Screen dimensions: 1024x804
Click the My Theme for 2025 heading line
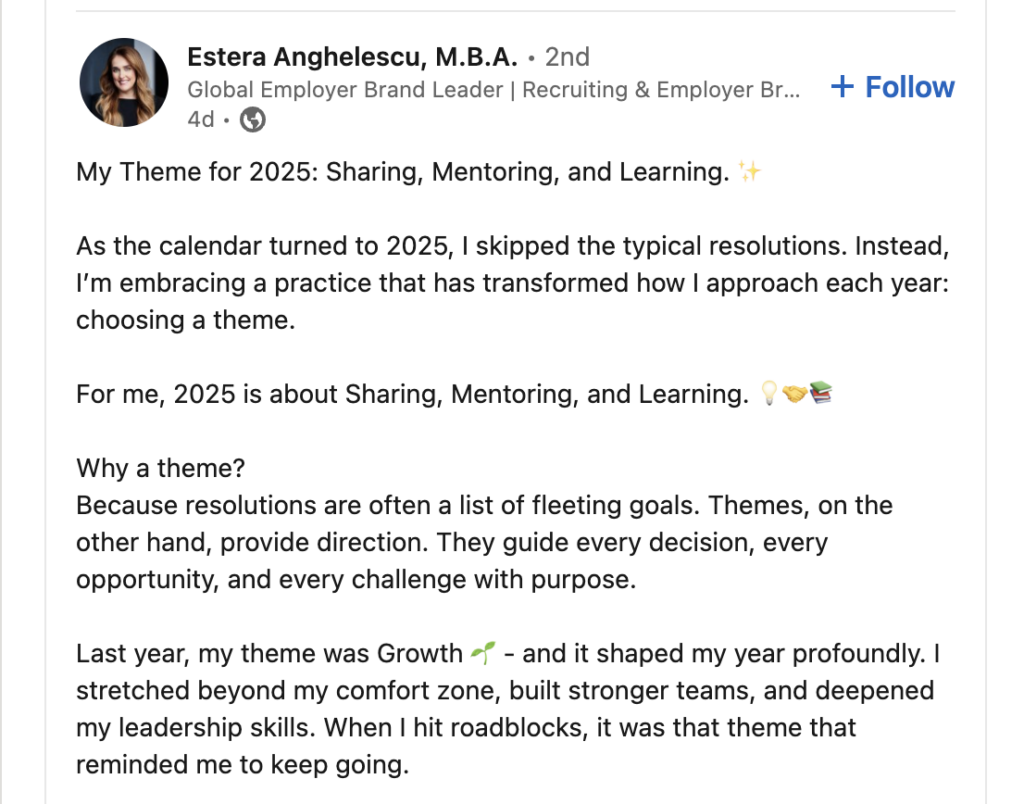[419, 172]
